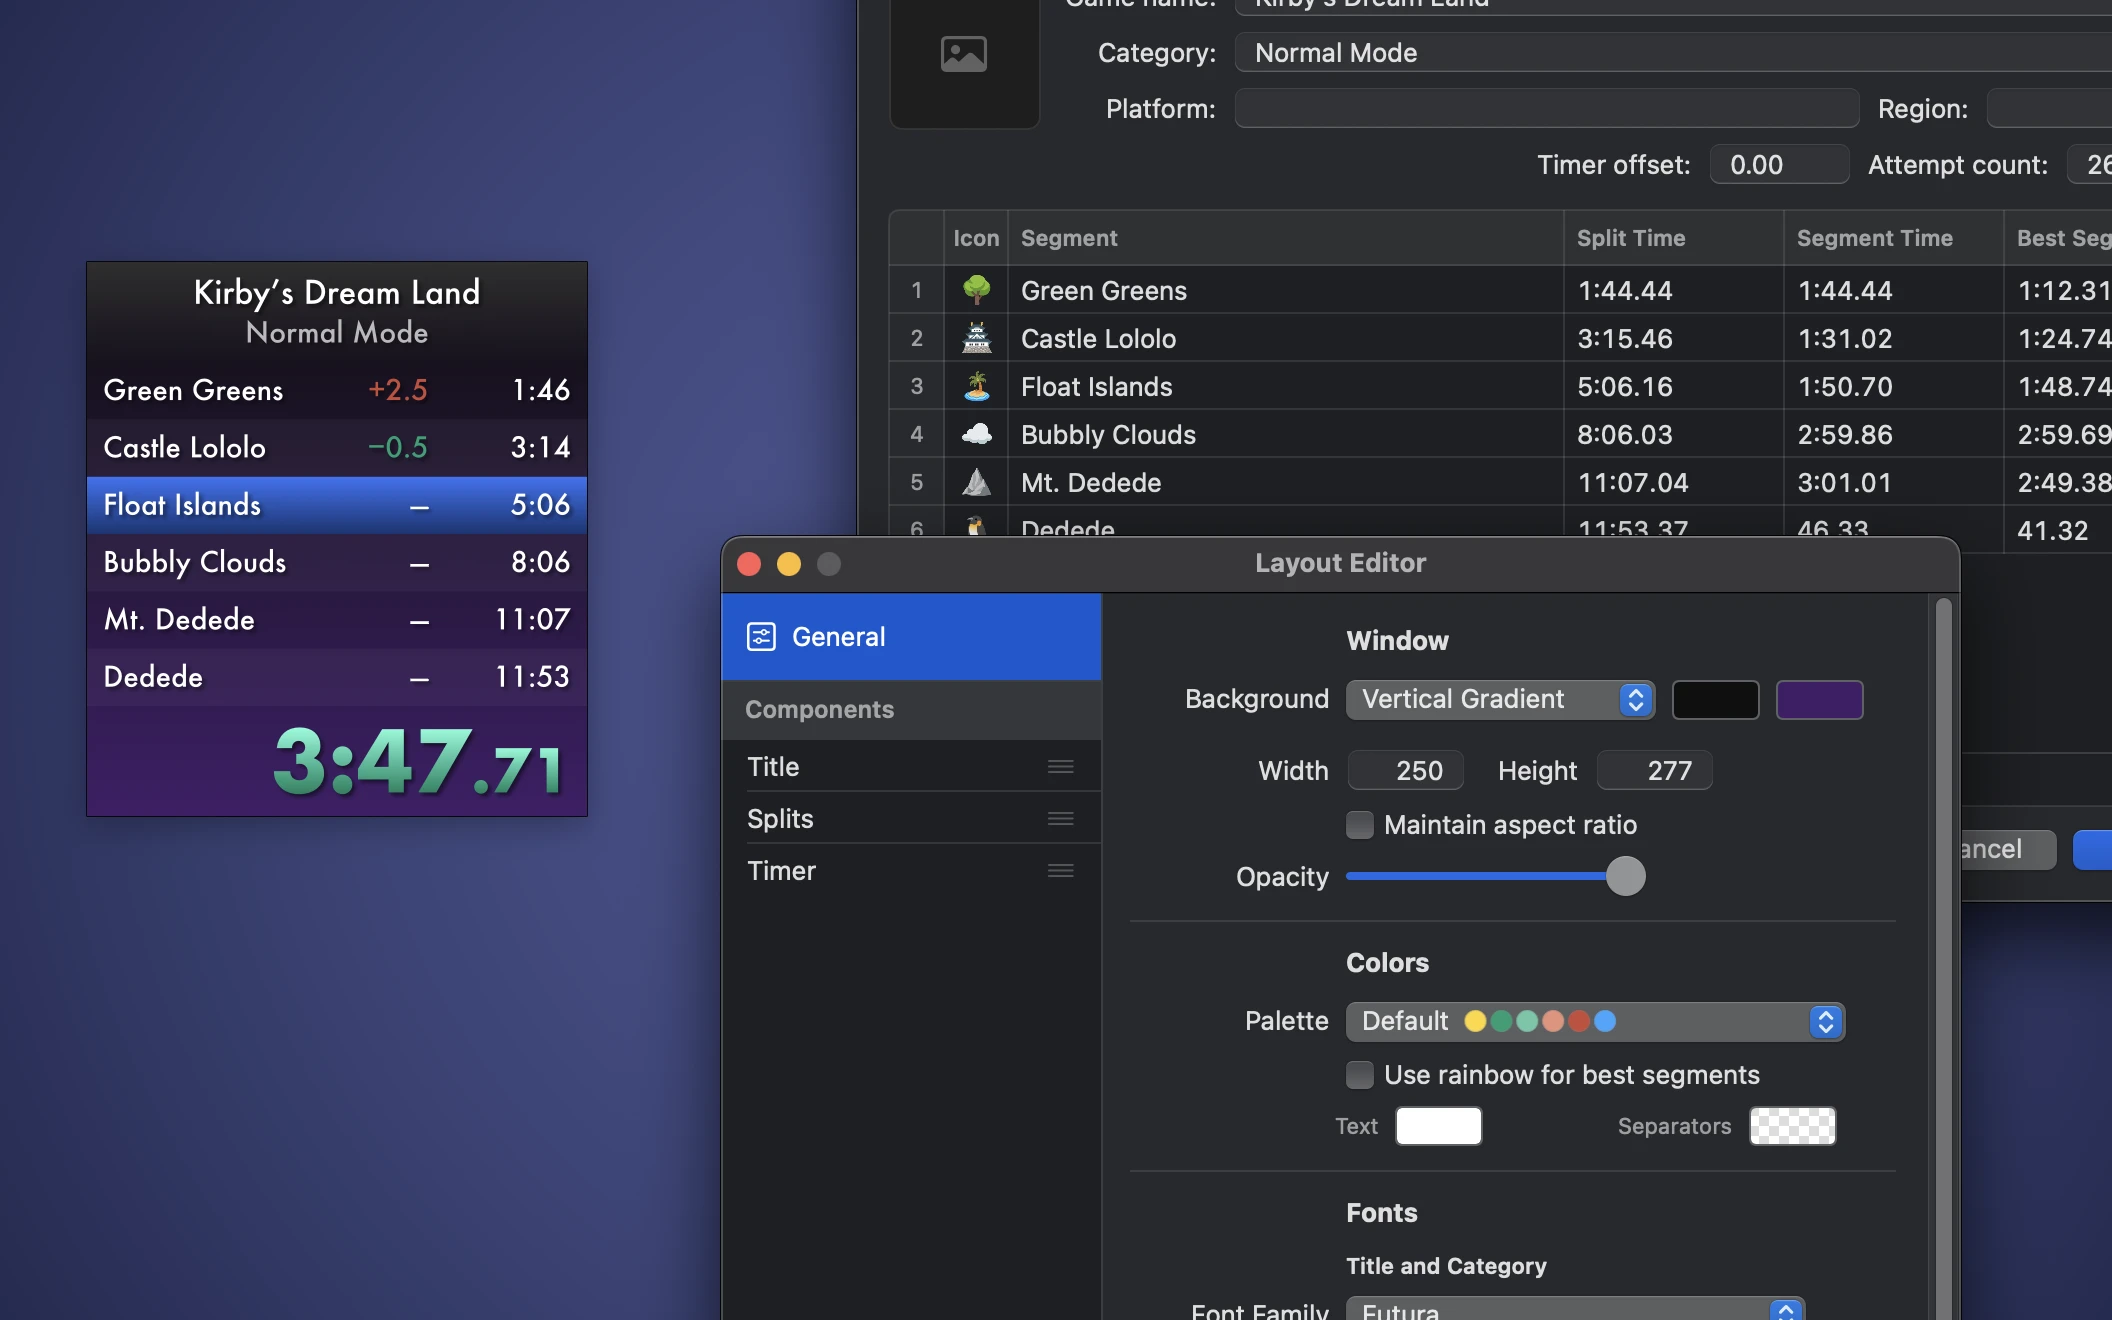Viewport: 2112px width, 1320px height.
Task: Click the 3:47.71 running timer
Action: 418,762
